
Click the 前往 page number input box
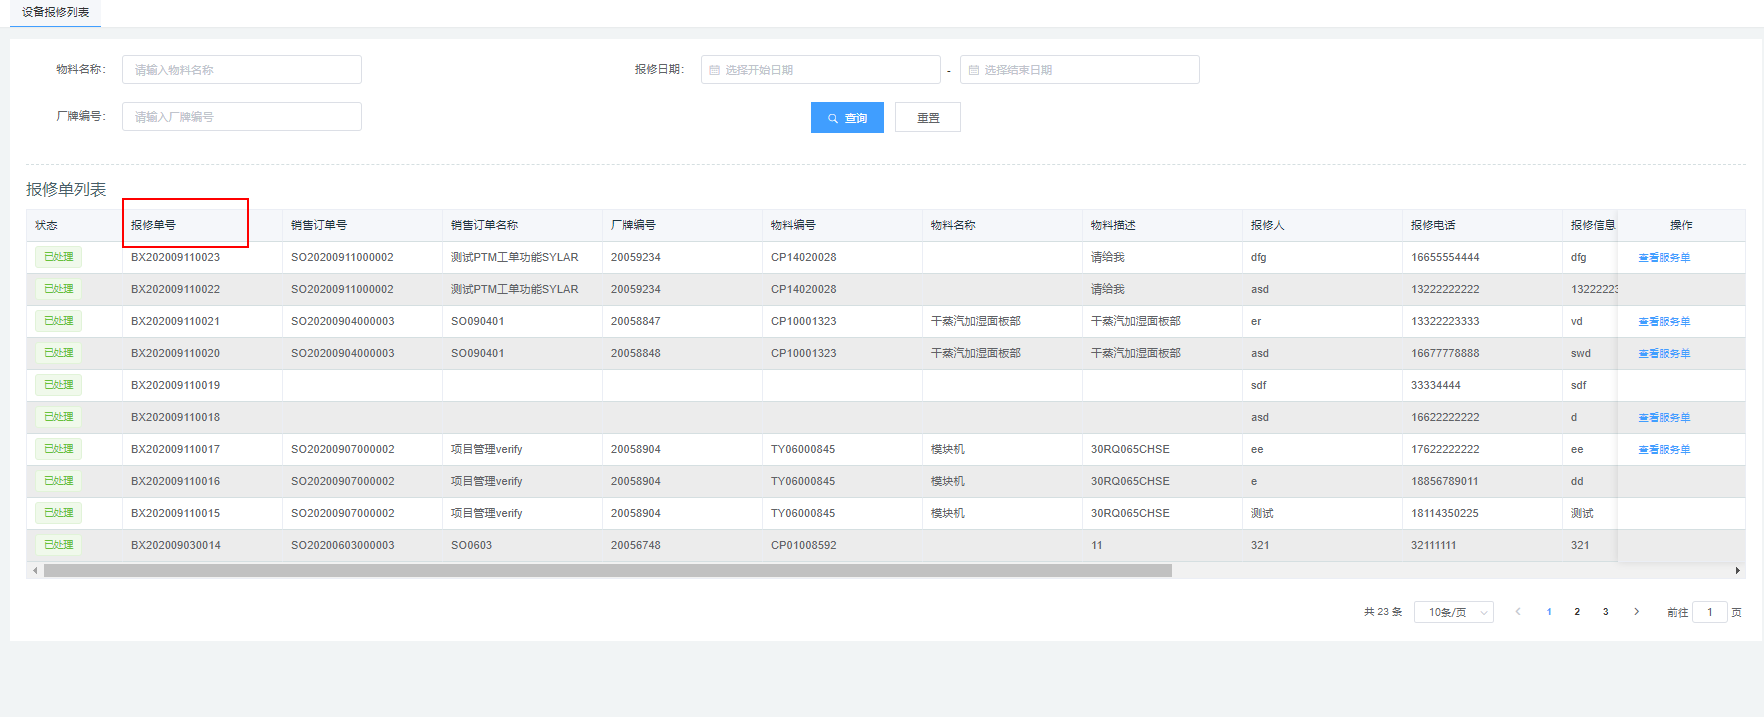click(x=1709, y=612)
